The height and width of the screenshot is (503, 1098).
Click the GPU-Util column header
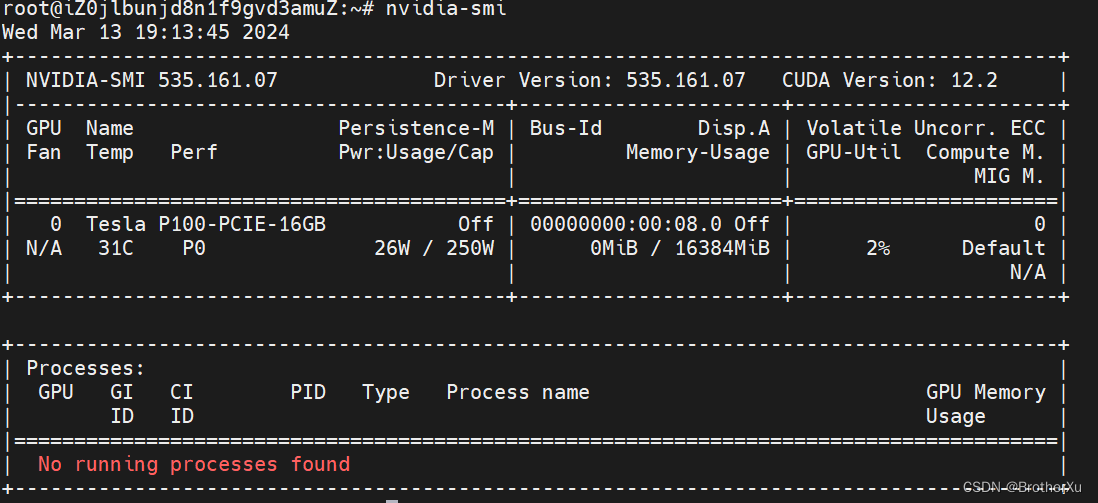(854, 152)
